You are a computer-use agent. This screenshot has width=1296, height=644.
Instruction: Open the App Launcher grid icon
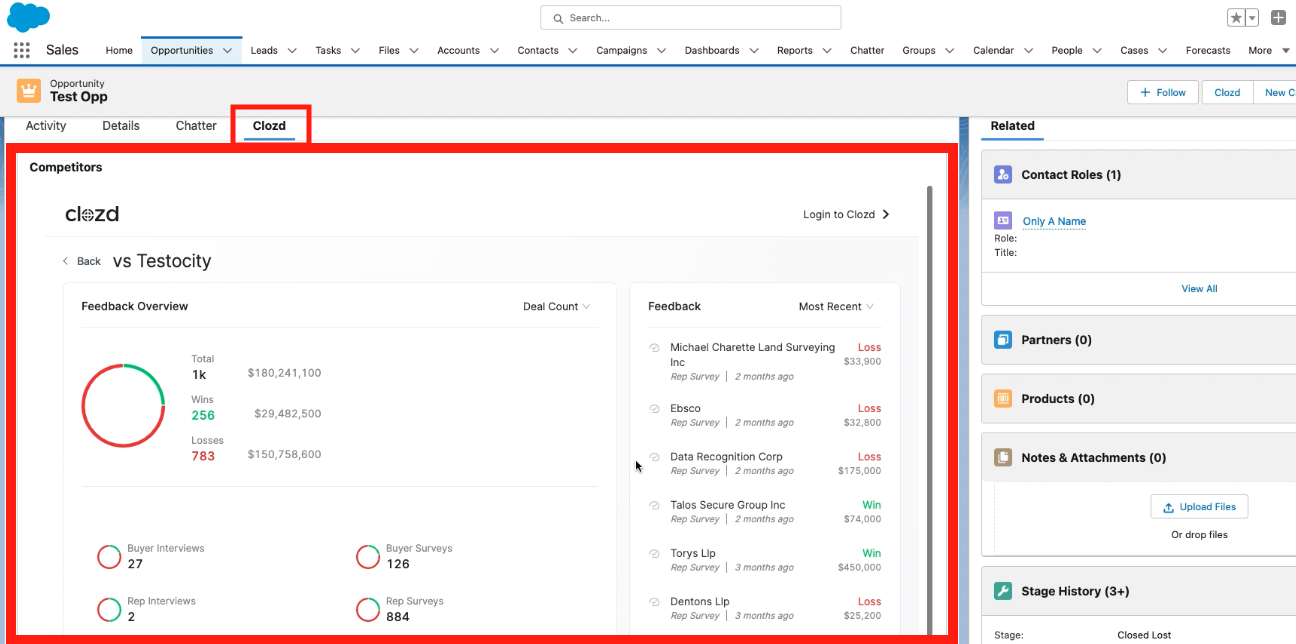coord(21,50)
